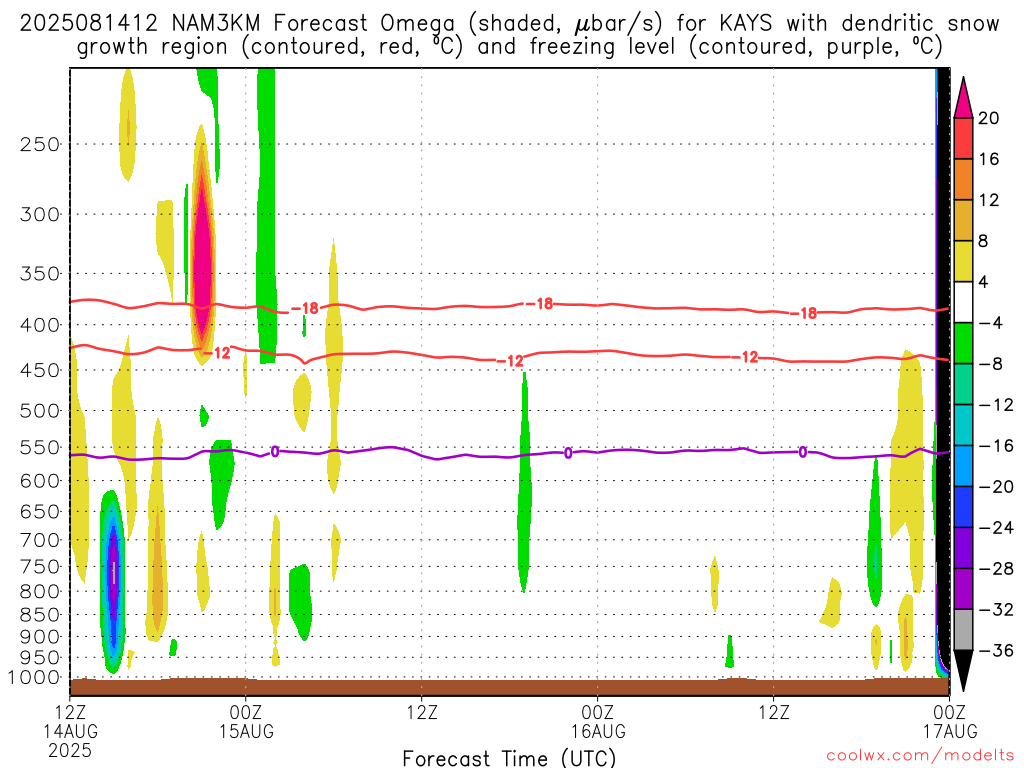The image size is (1024, 768).
Task: Click the colorbar tick label -8
Action: pos(990,364)
